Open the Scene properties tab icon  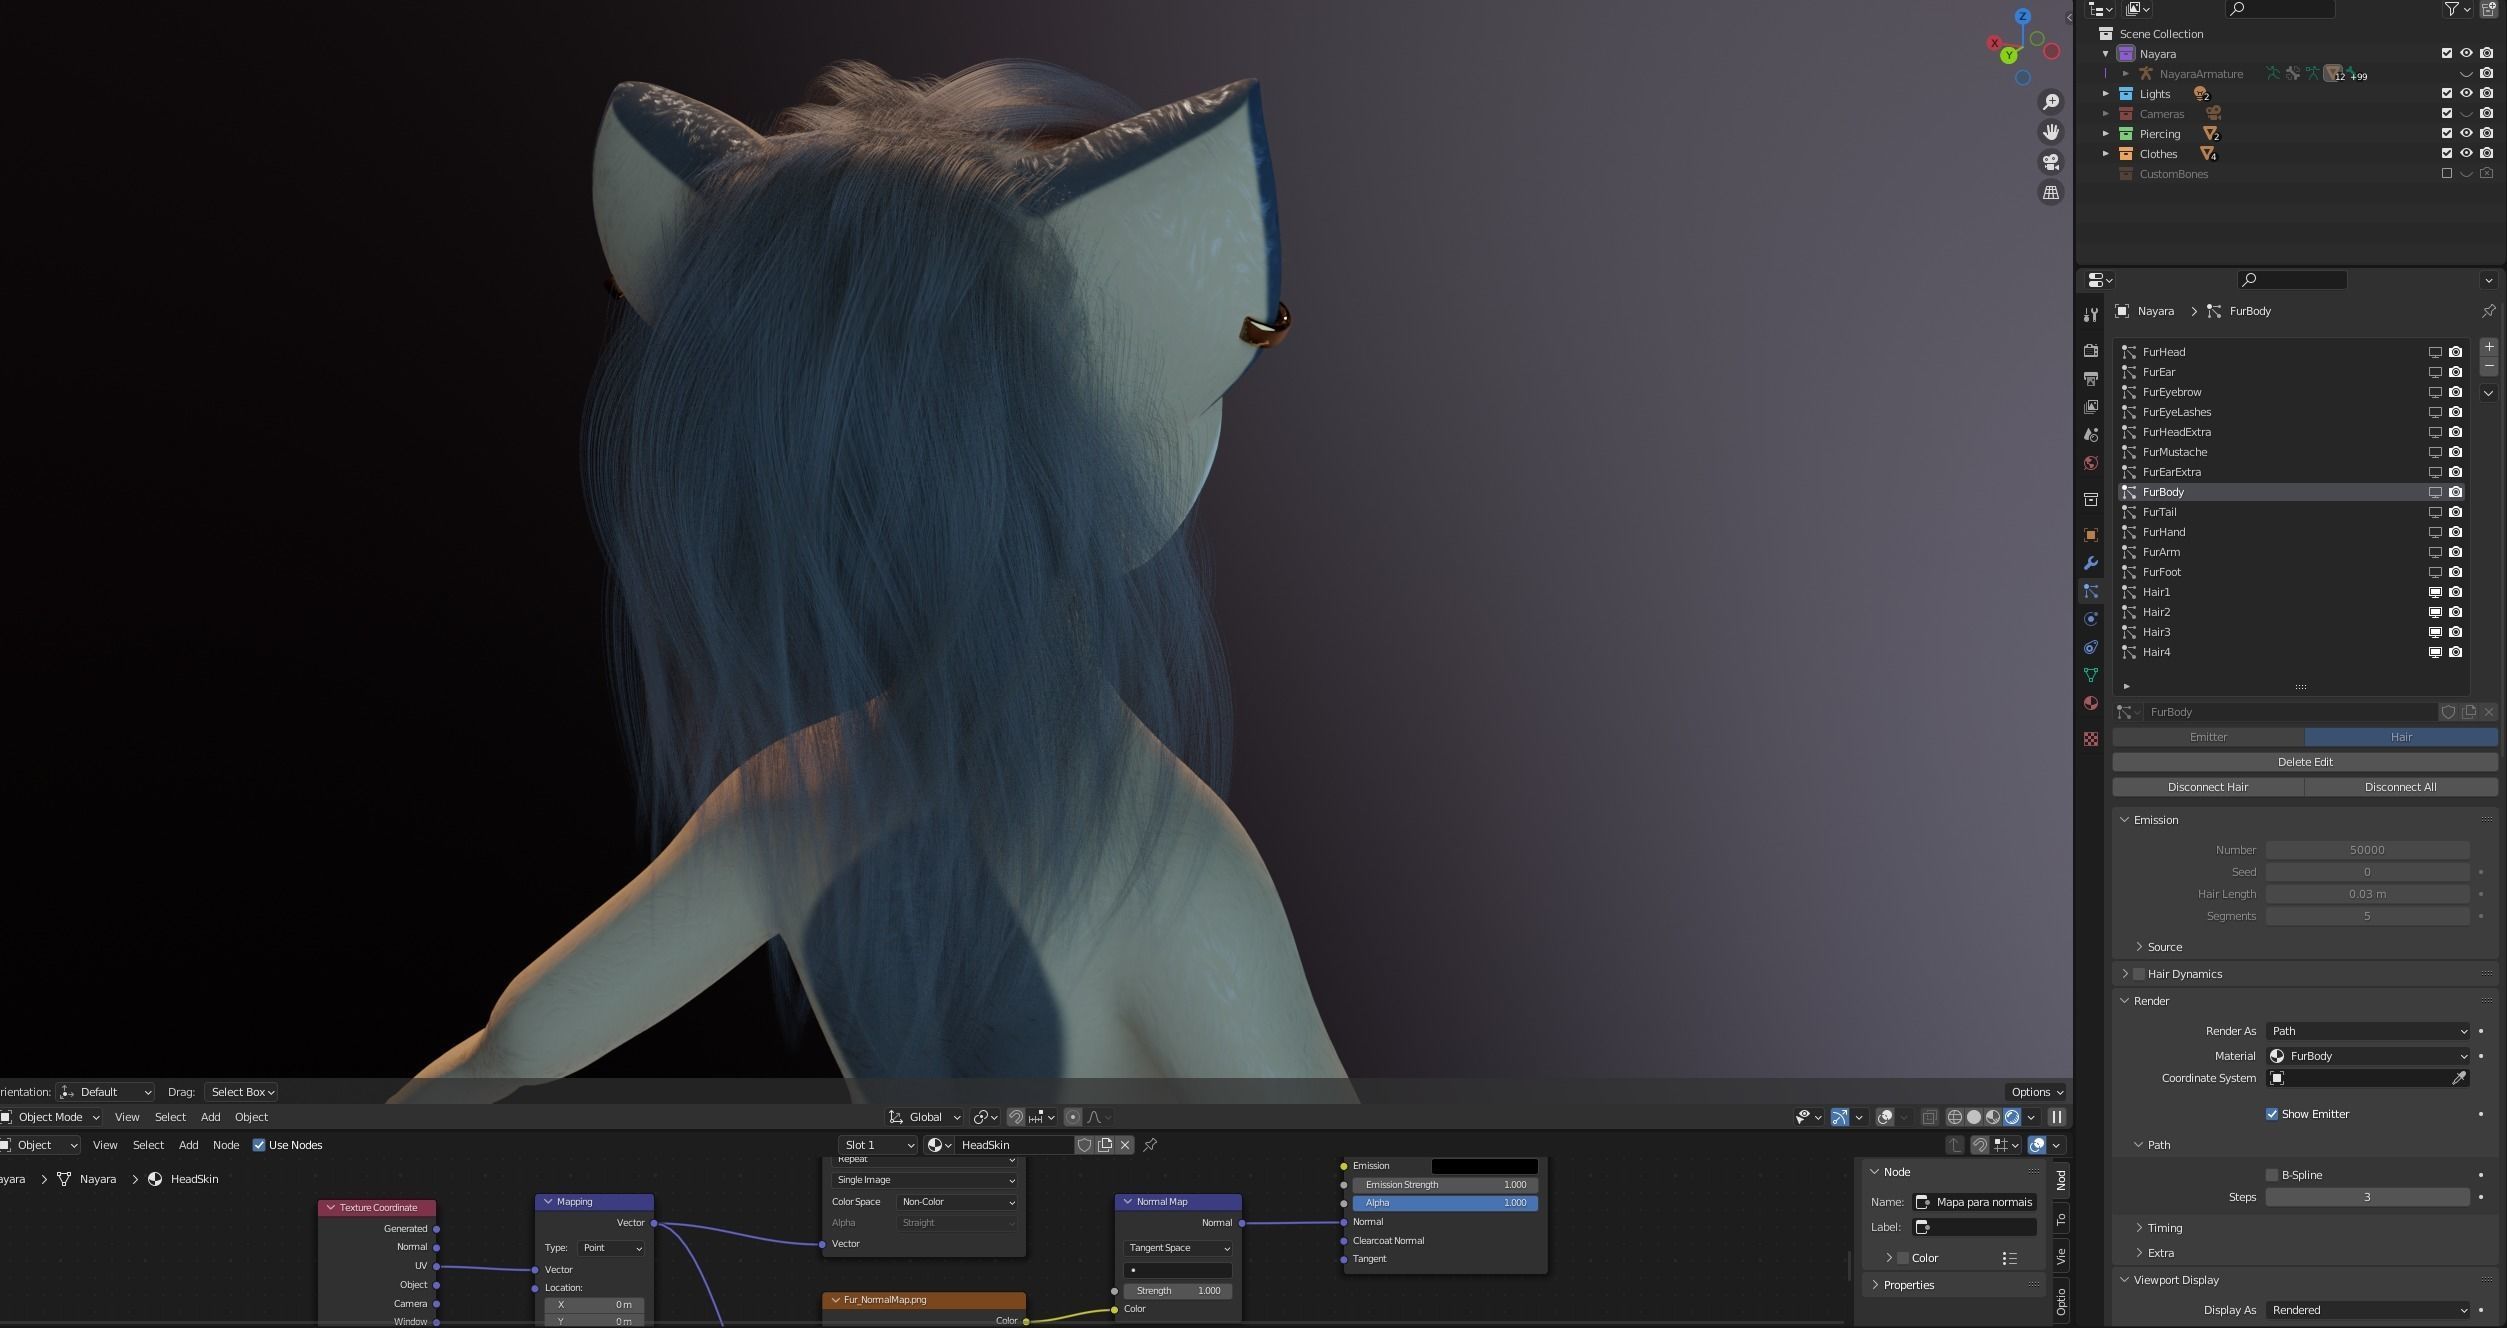click(2091, 435)
